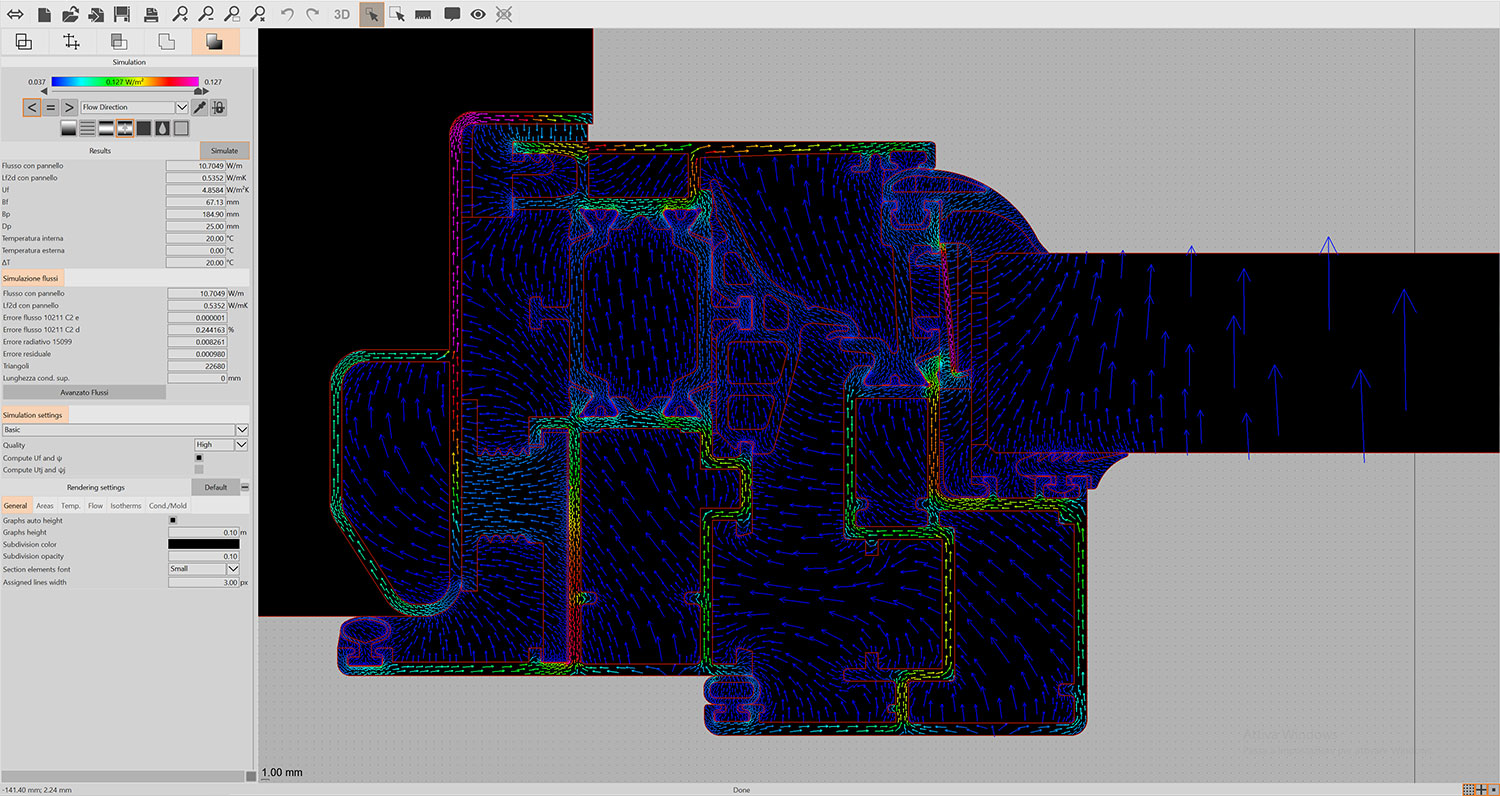The width and height of the screenshot is (1500, 796).
Task: Select the eyedropper probe in the Simulation panel
Action: point(199,107)
